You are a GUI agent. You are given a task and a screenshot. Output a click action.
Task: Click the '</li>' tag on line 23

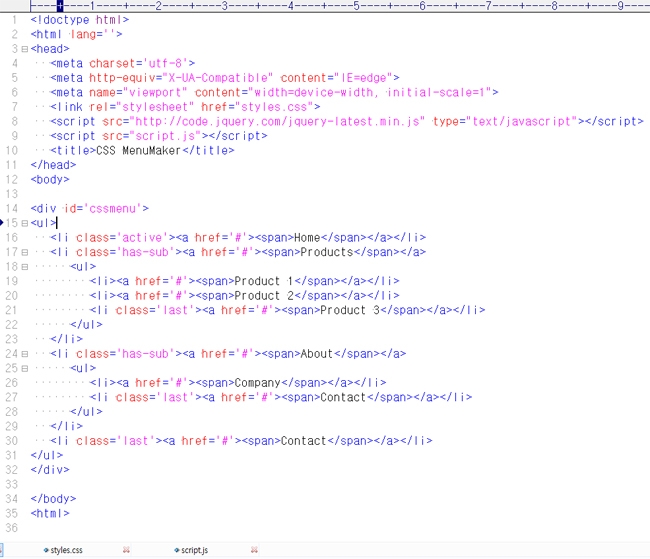coord(66,339)
